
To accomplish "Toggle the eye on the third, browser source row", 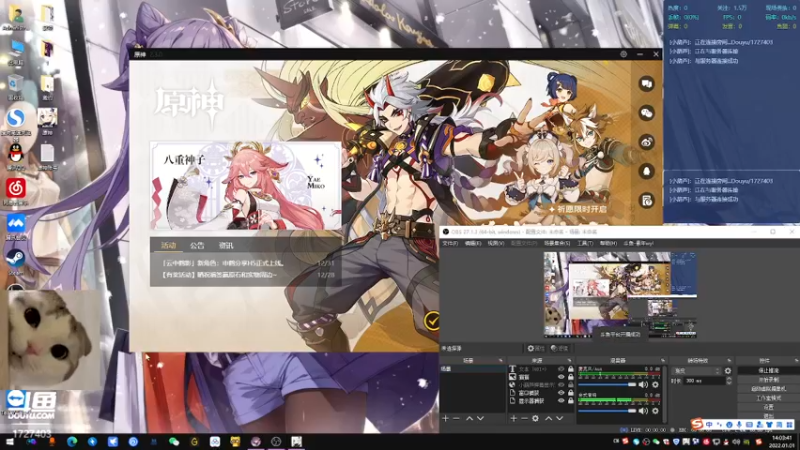I will point(561,385).
